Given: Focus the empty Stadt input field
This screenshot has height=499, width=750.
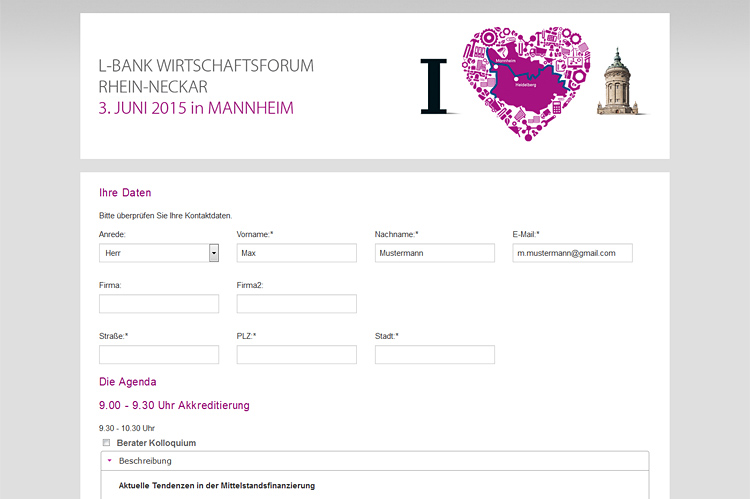Looking at the screenshot, I should [x=435, y=355].
